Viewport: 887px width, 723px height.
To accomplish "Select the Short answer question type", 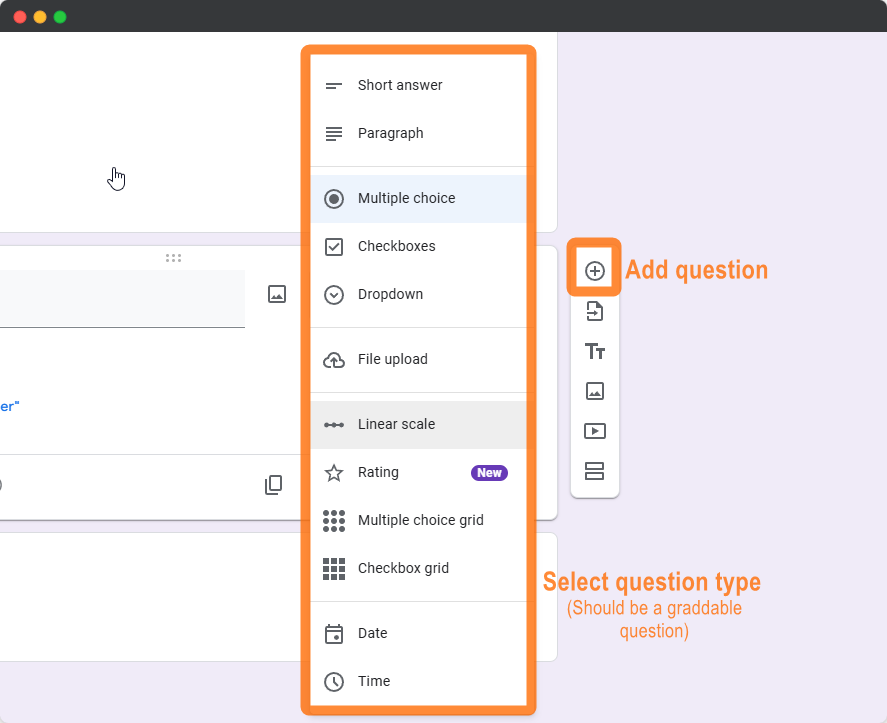I will pos(400,85).
